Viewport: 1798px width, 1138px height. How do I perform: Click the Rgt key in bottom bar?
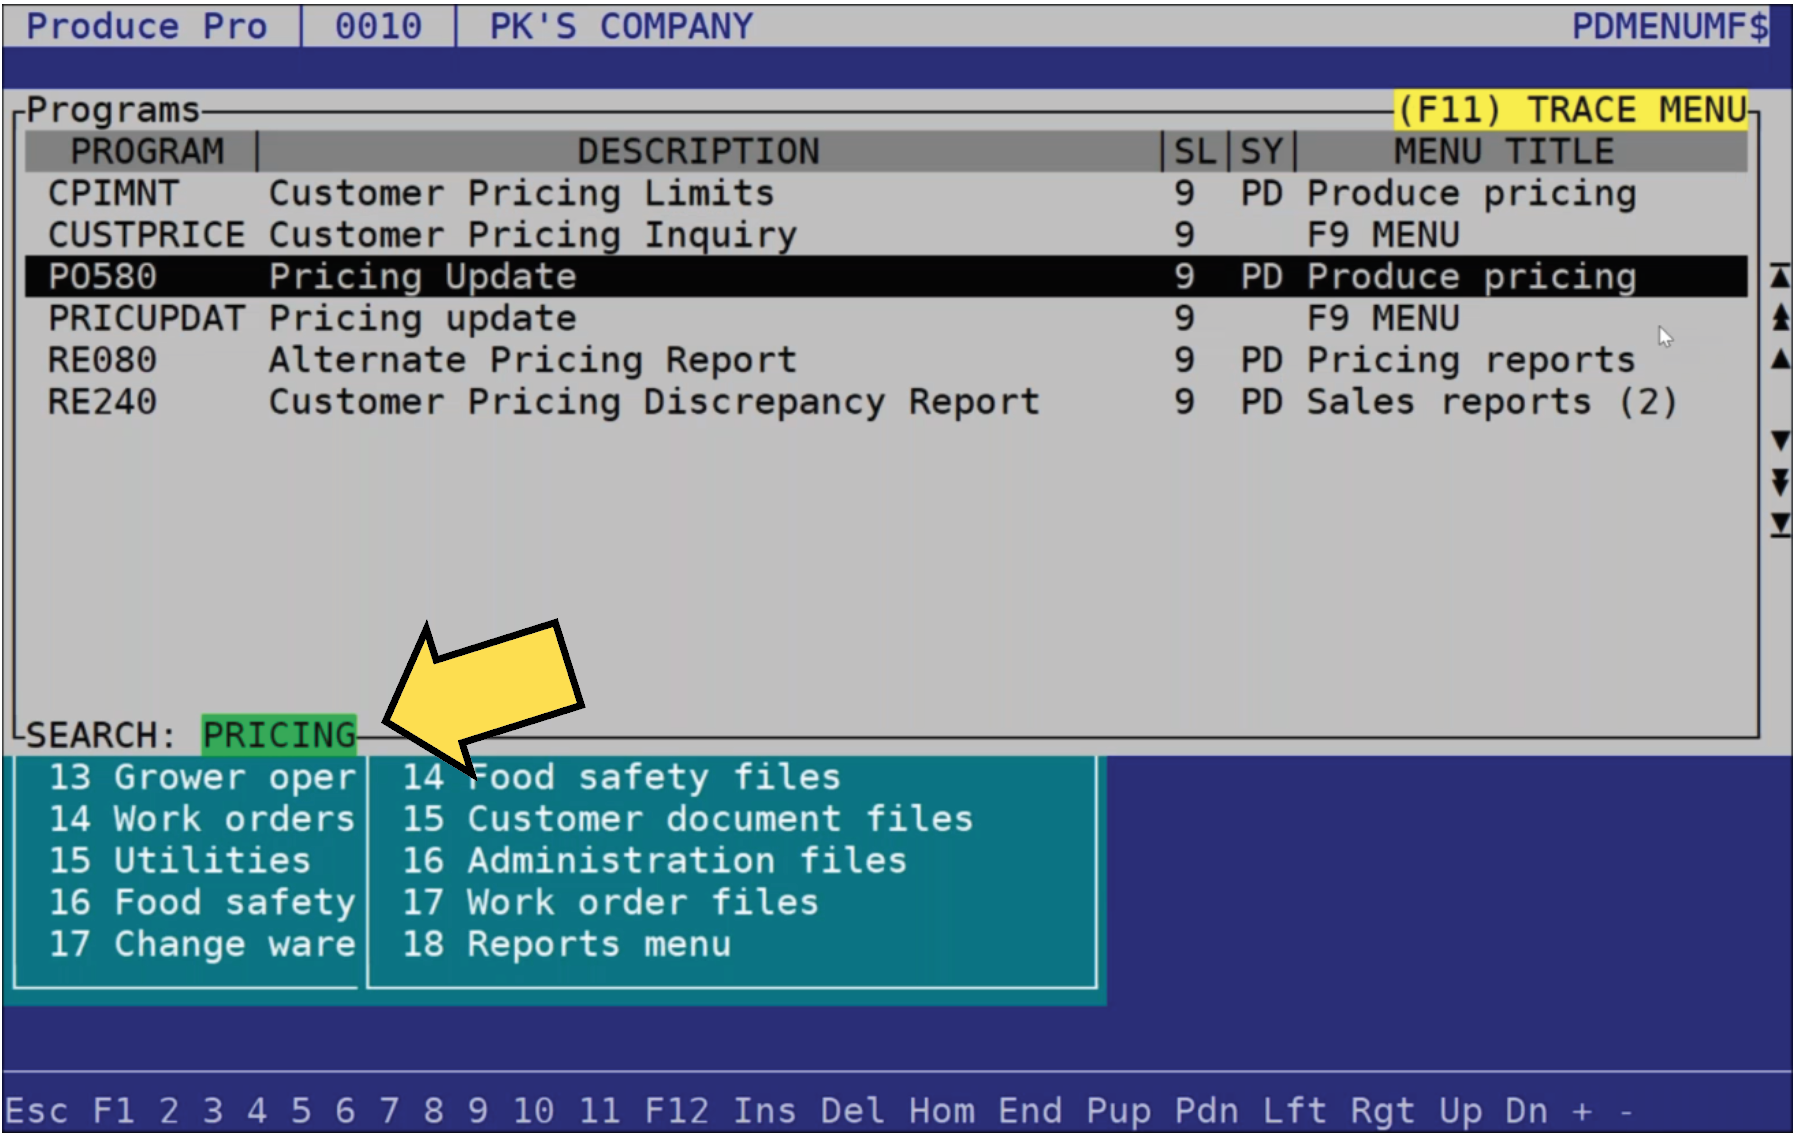tap(1383, 1111)
